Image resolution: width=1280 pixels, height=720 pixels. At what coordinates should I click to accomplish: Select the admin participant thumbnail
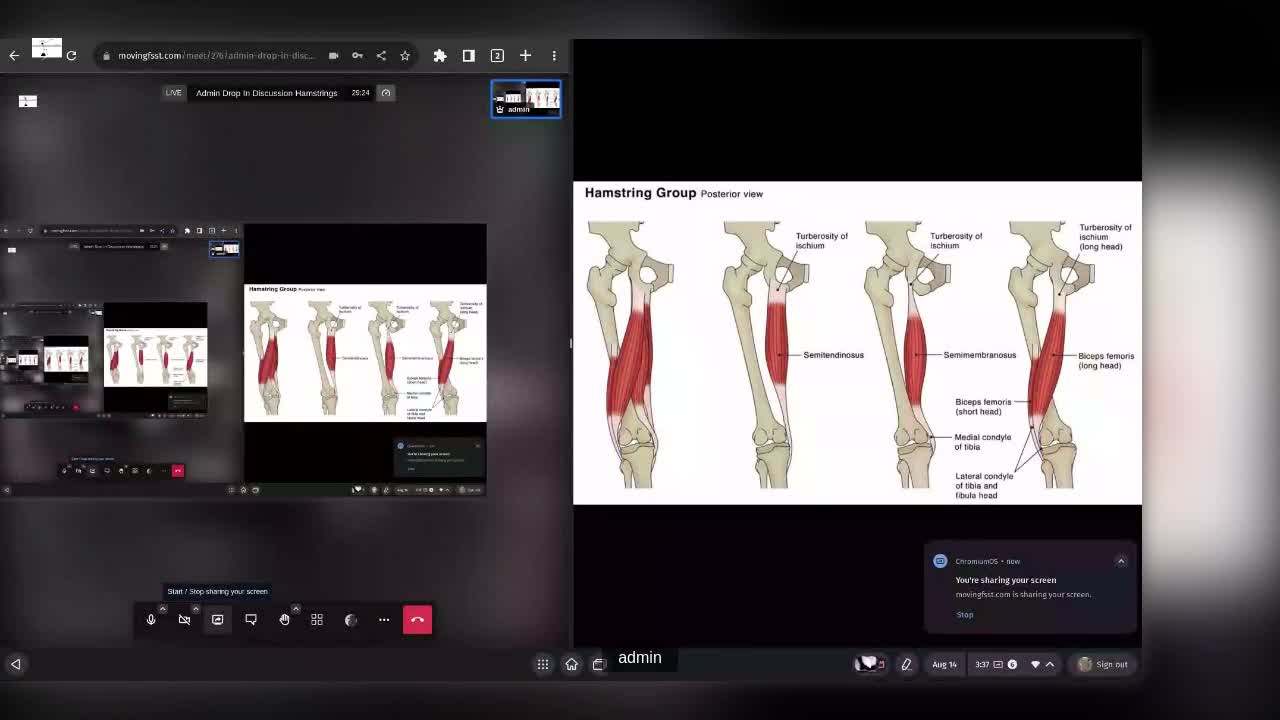[526, 99]
